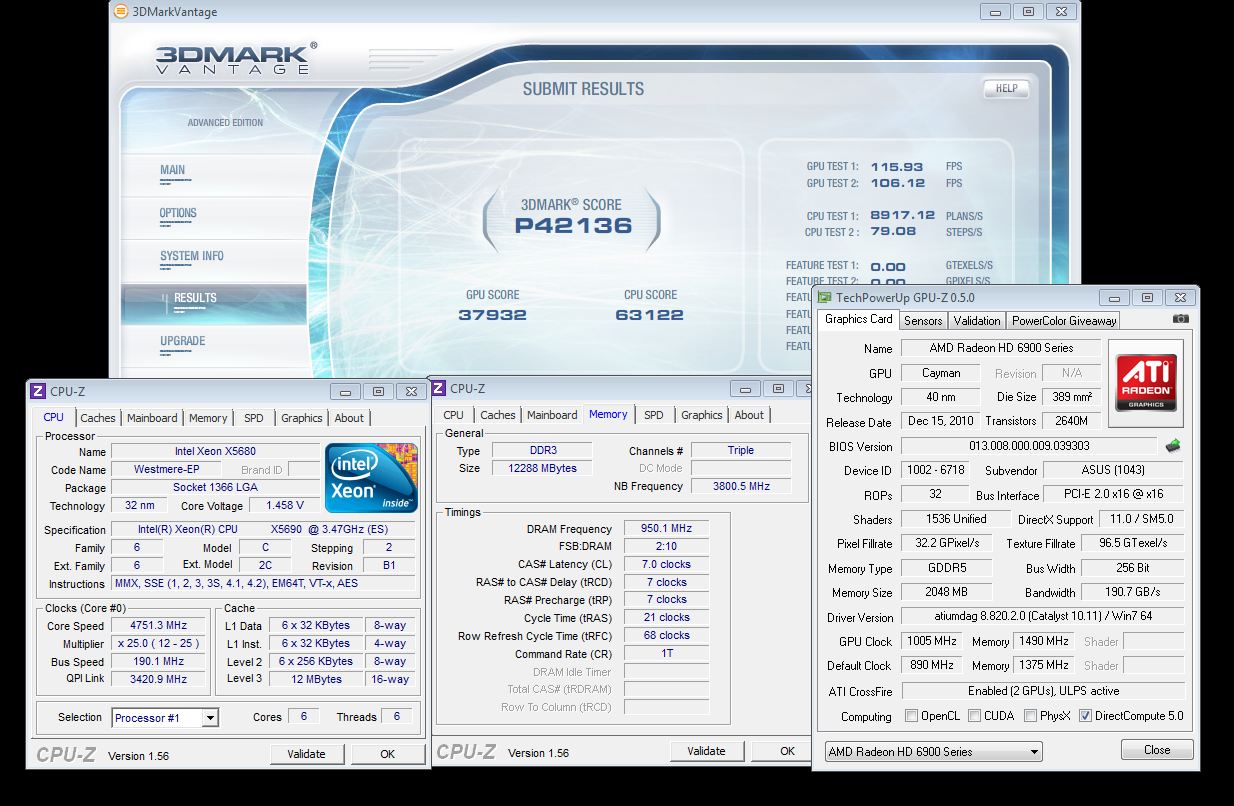
Task: Switch to CPU tab in Memory CPU-Z window
Action: click(x=453, y=415)
